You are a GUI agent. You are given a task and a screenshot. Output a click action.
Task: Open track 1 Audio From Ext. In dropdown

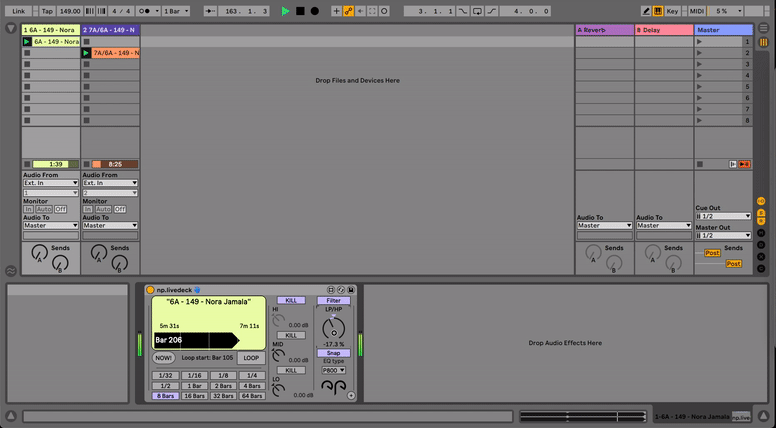click(x=51, y=183)
